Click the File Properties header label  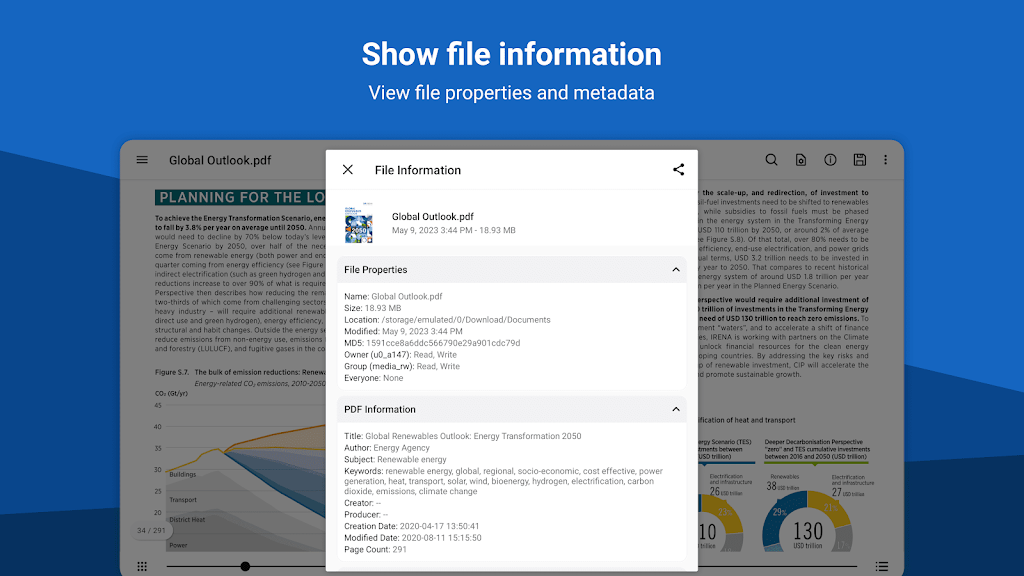376,270
